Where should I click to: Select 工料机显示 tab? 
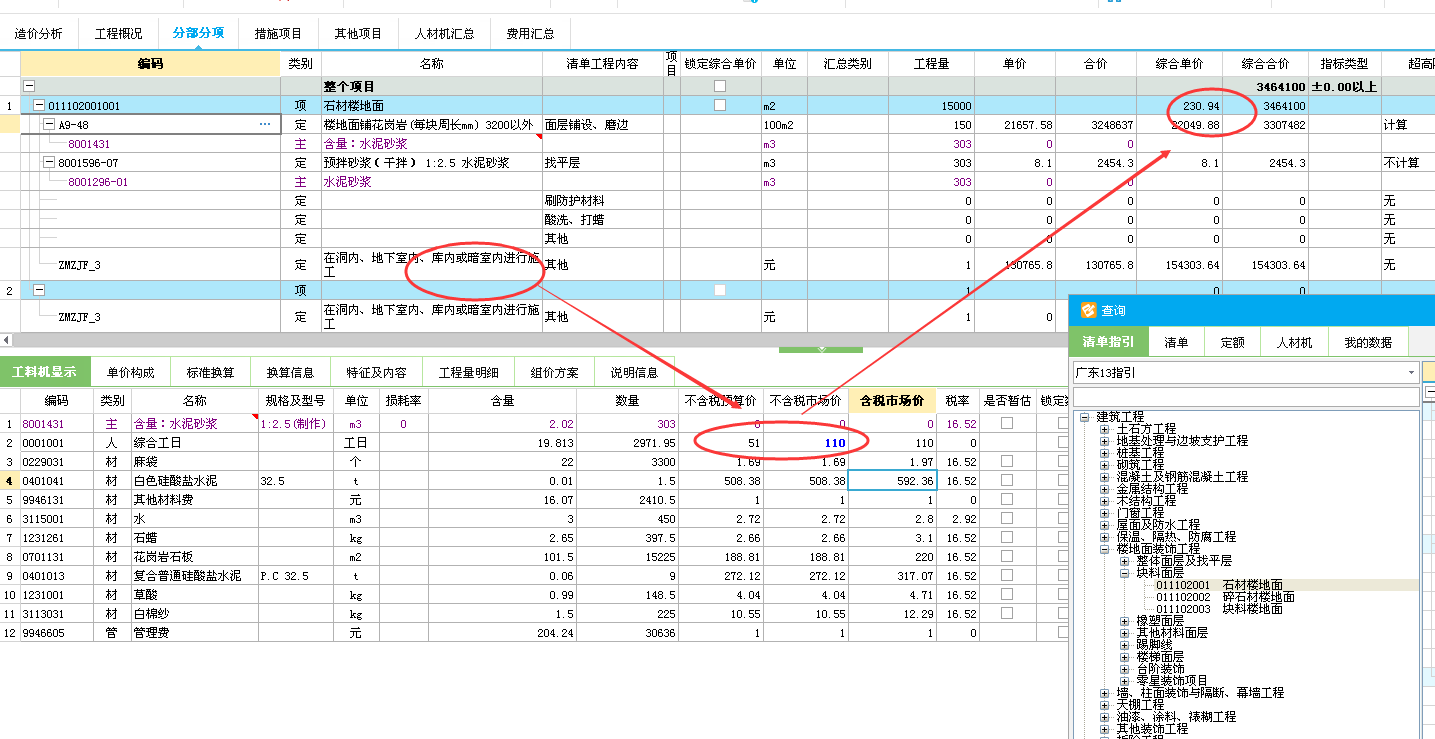pyautogui.click(x=44, y=372)
